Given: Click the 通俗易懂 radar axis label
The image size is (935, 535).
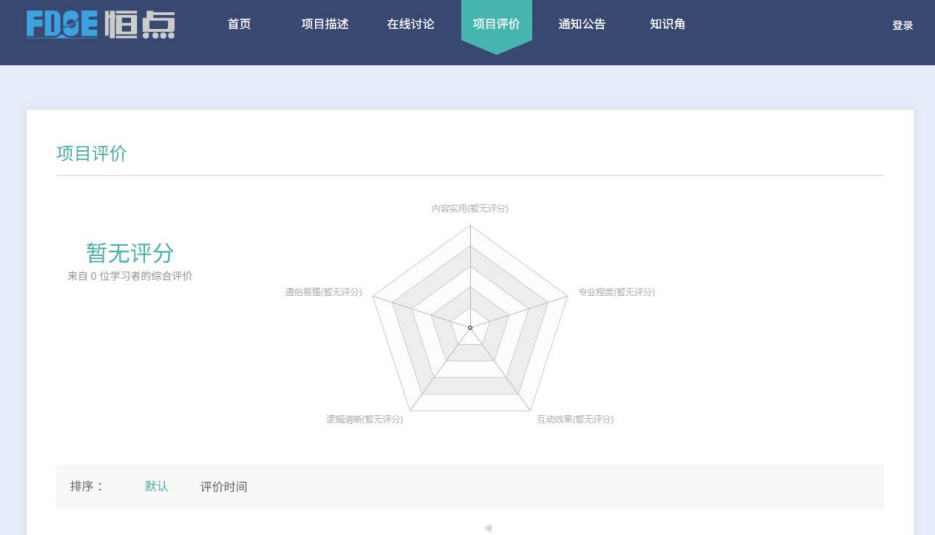Looking at the screenshot, I should (323, 292).
